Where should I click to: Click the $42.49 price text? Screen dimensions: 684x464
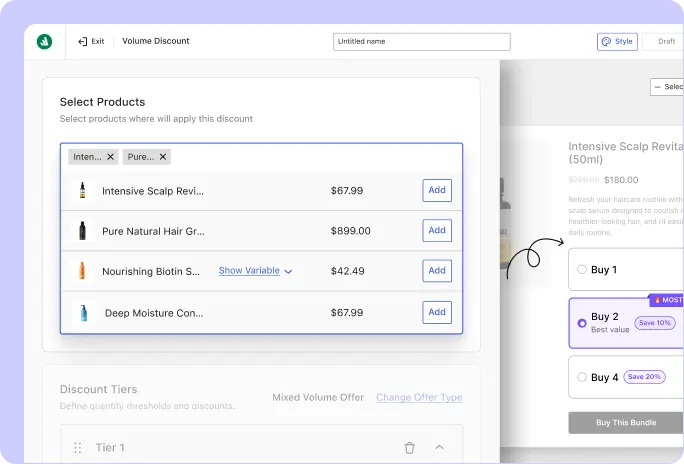pyautogui.click(x=348, y=271)
